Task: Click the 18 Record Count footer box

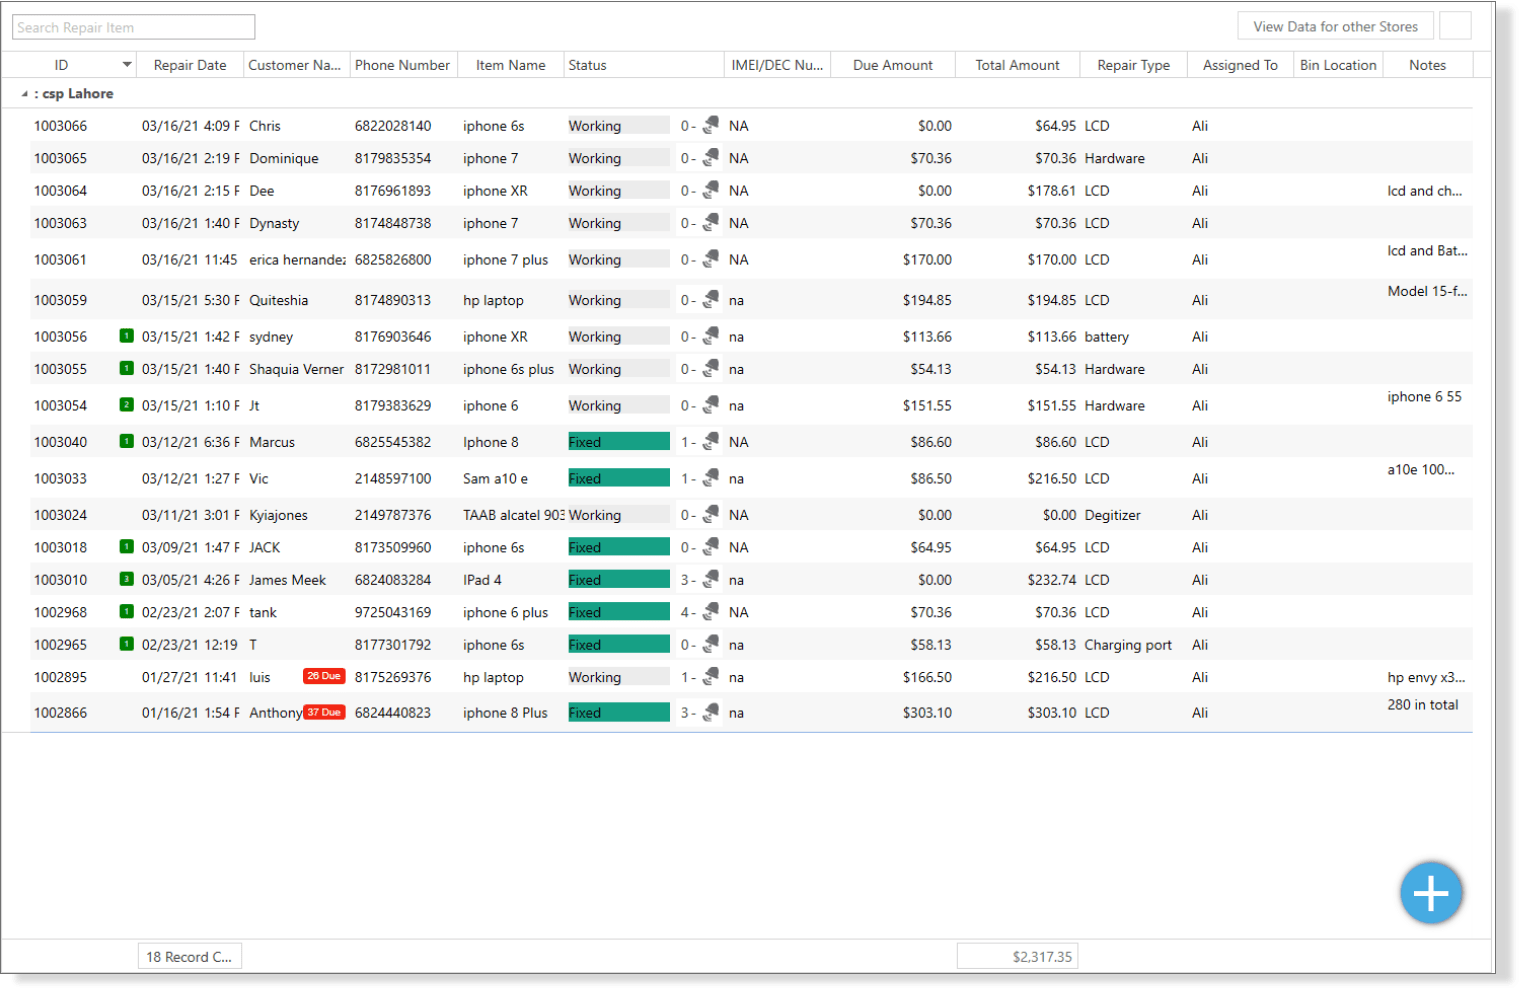Action: click(189, 957)
